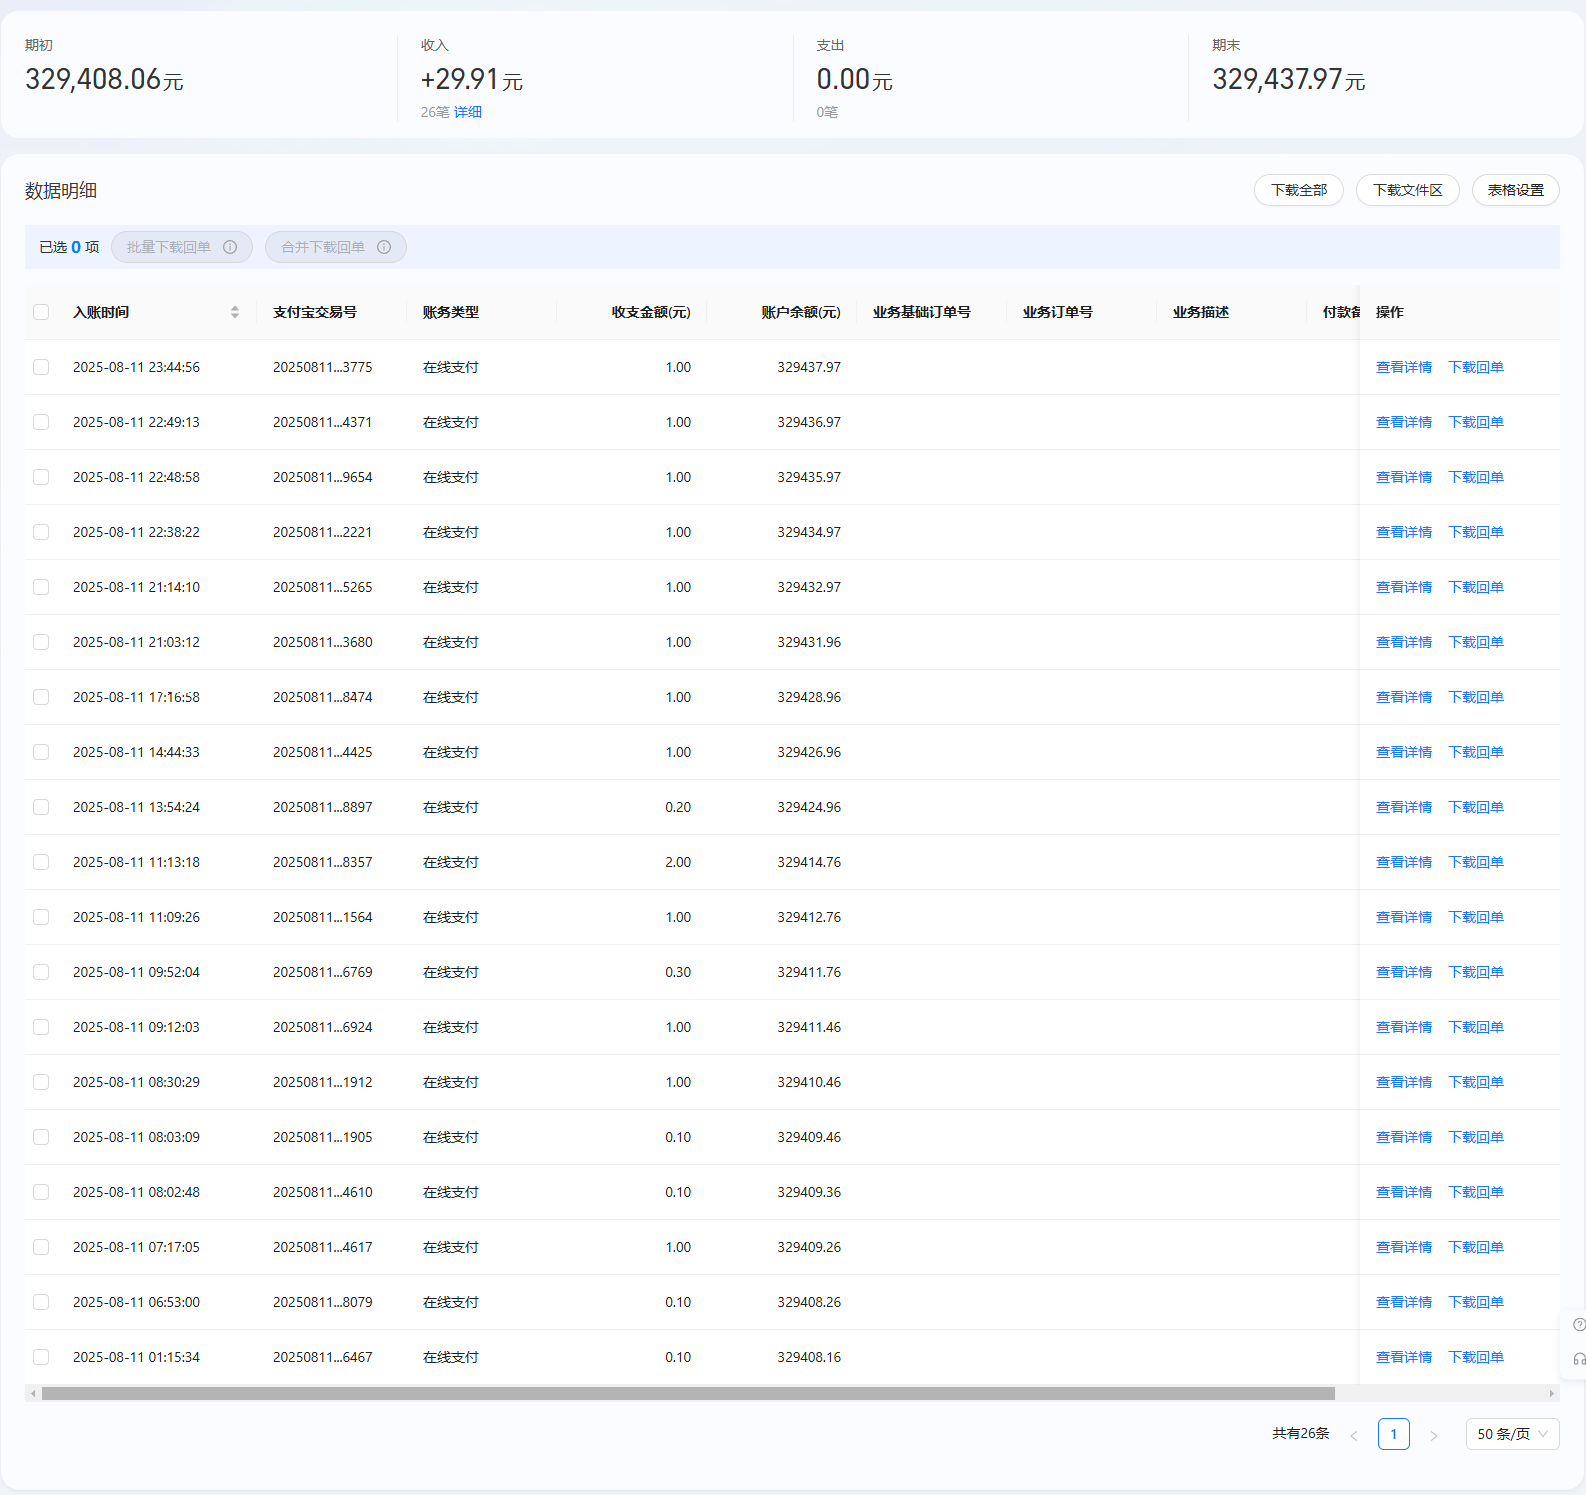Click the 已选 0 项 selection count
Viewport: 1586px width, 1495px height.
tap(69, 247)
